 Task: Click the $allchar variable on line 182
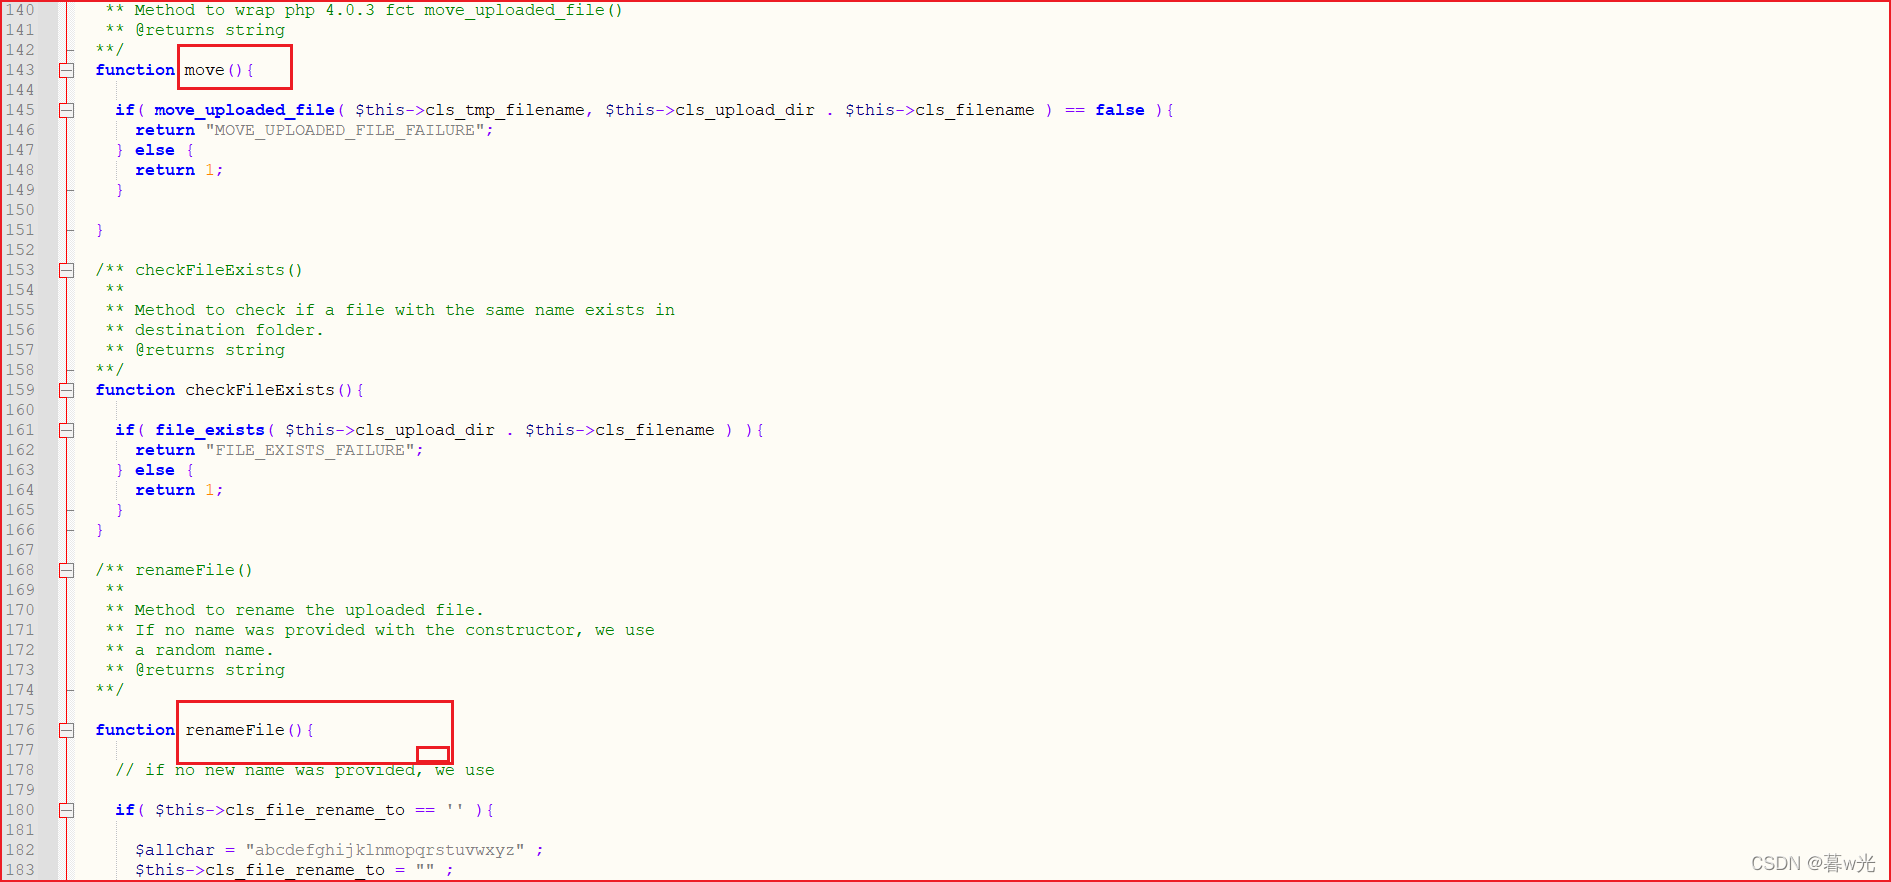175,850
